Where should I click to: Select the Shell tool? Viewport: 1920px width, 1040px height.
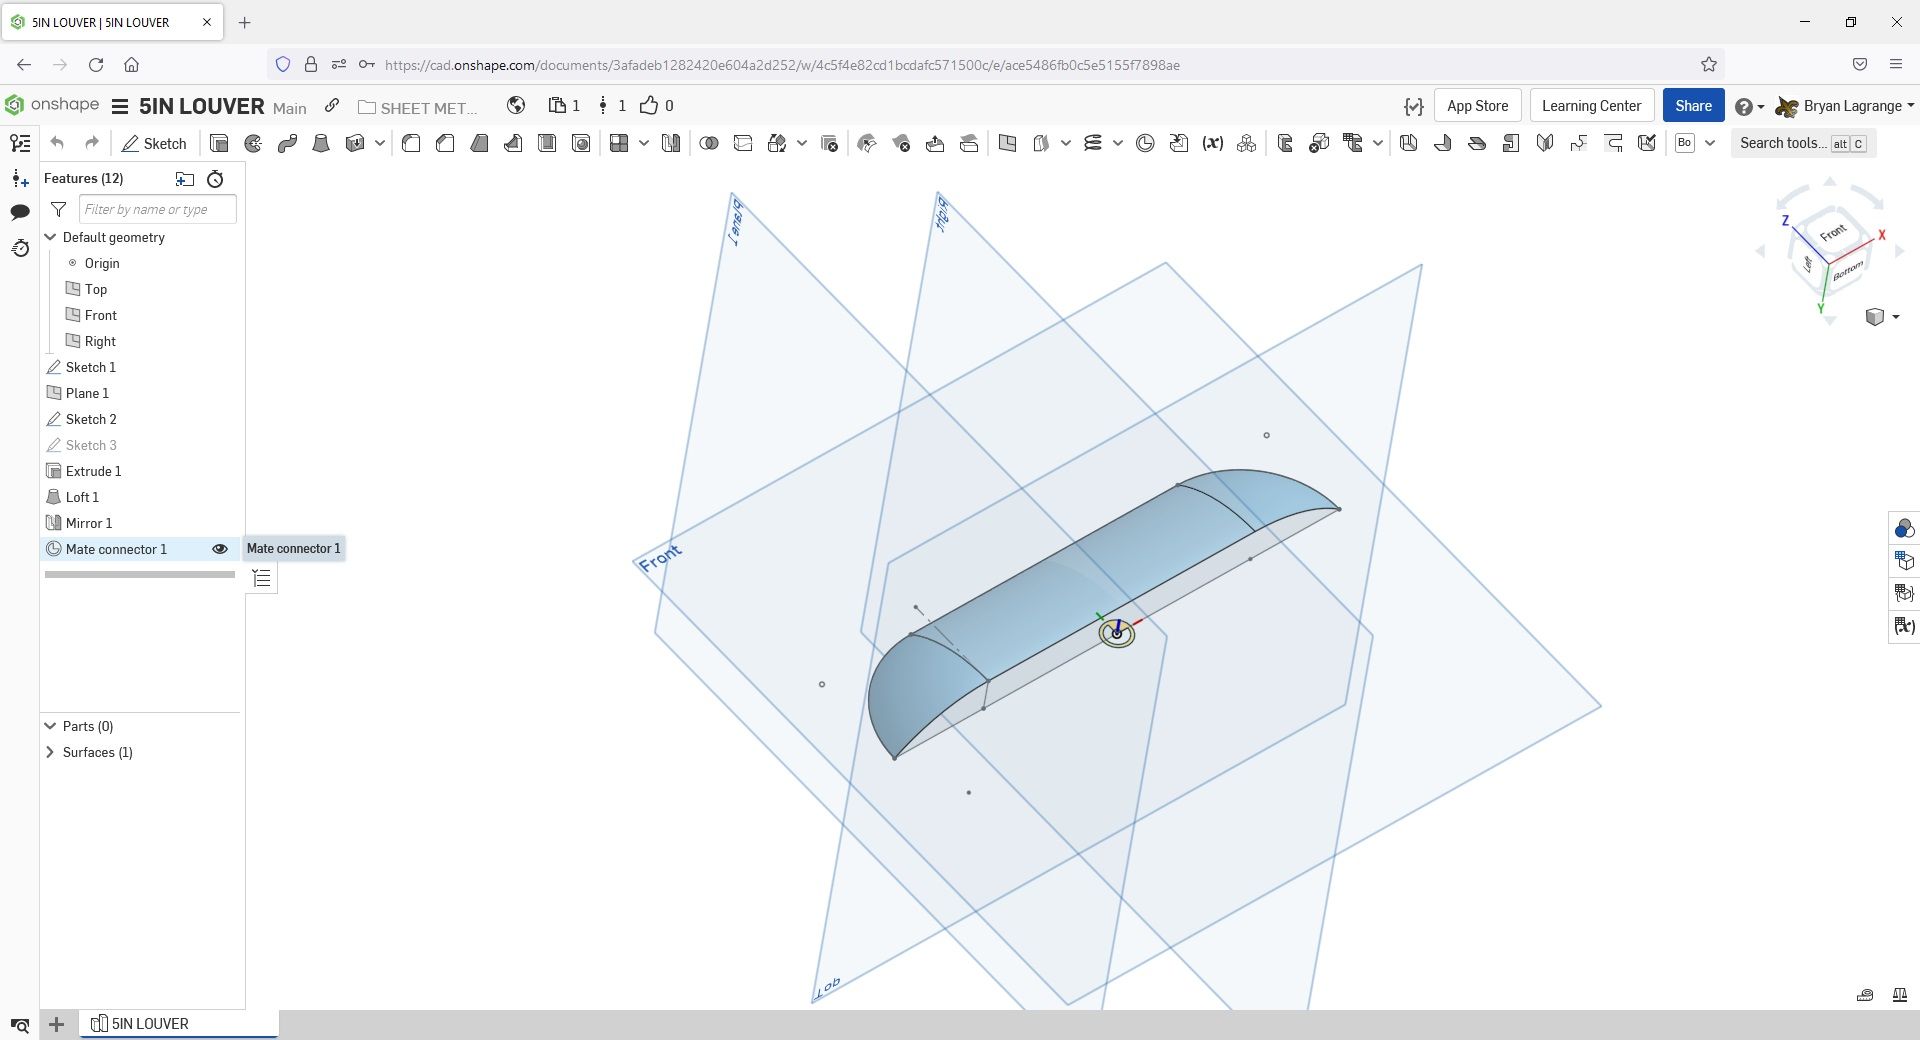[x=547, y=143]
